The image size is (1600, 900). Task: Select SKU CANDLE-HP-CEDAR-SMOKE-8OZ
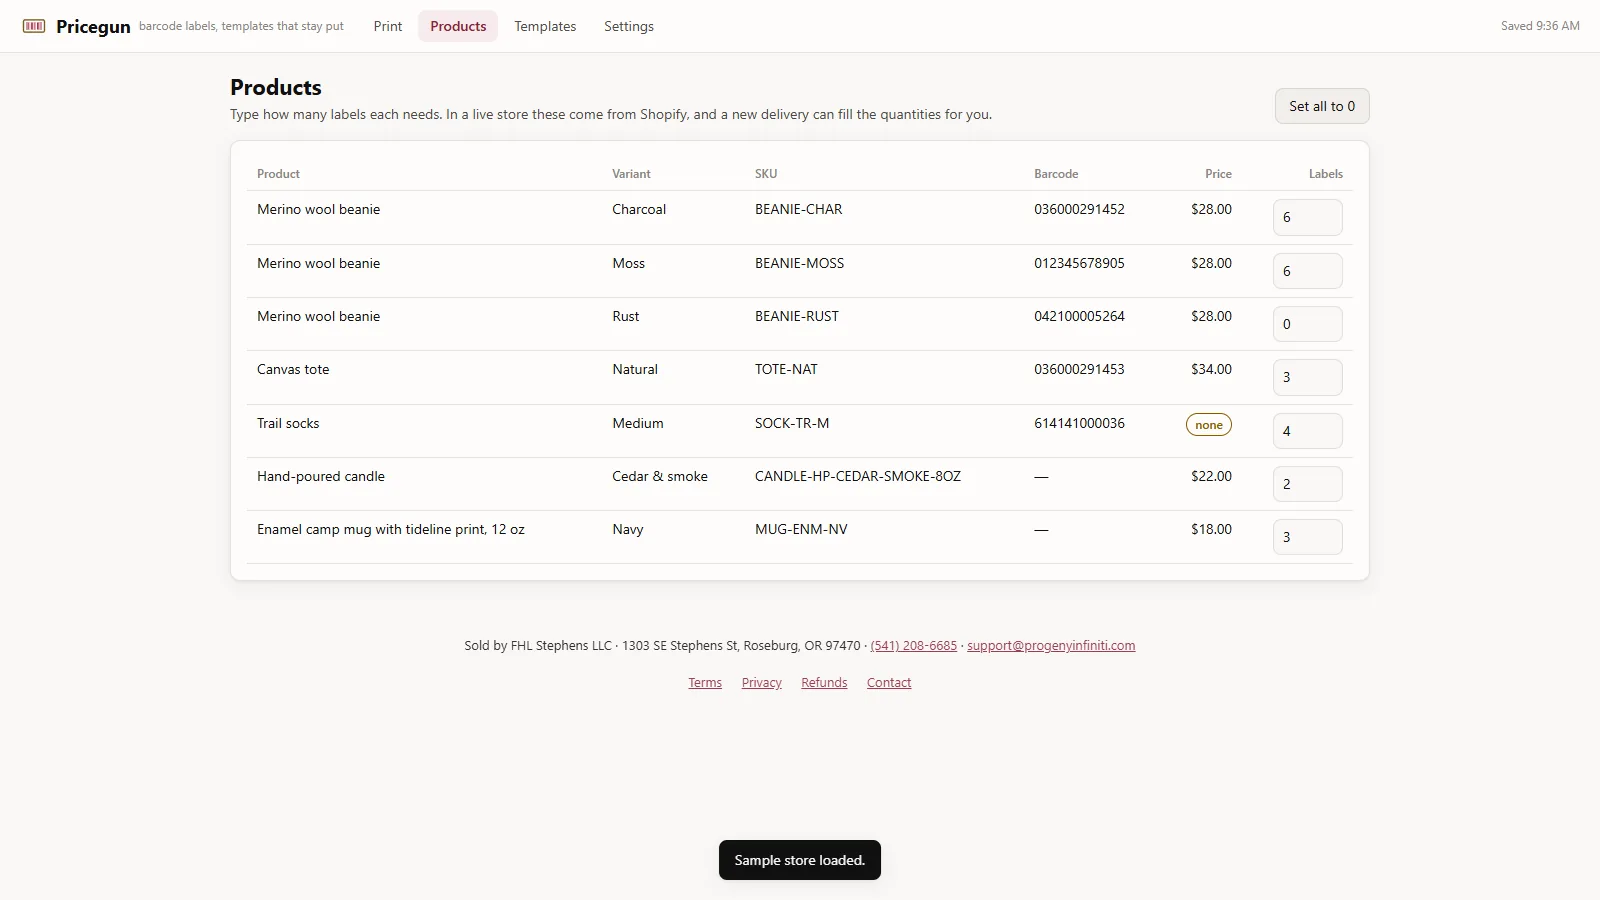tap(858, 477)
